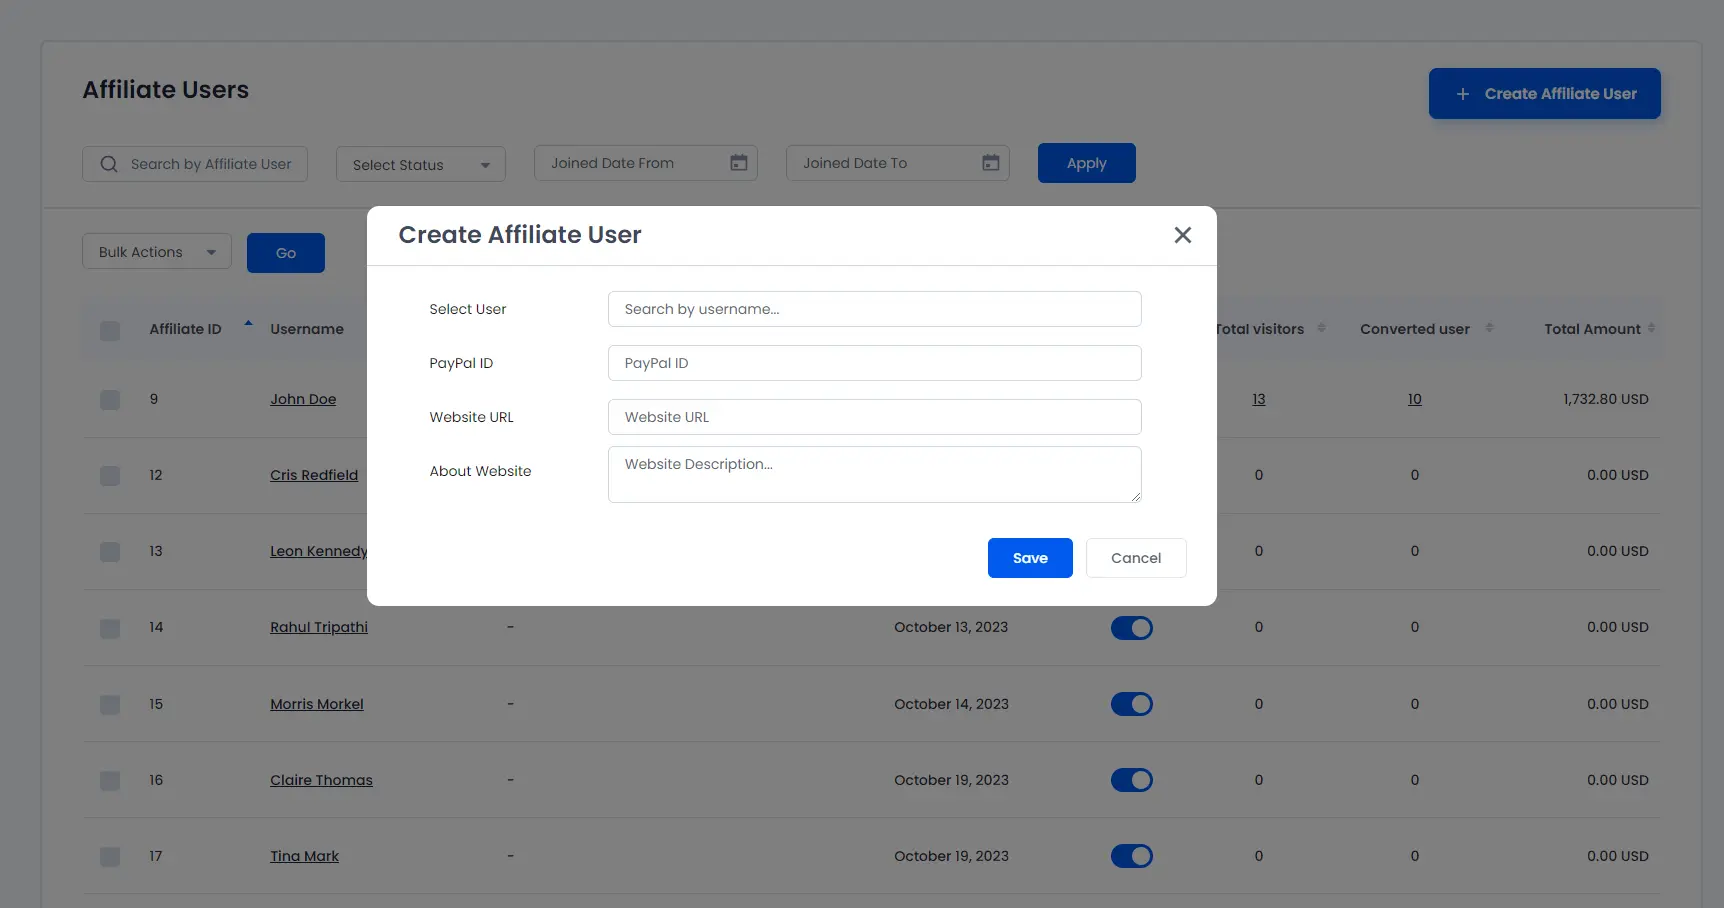The image size is (1724, 908).
Task: Toggle status switch for Tina Mark row
Action: [1132, 856]
